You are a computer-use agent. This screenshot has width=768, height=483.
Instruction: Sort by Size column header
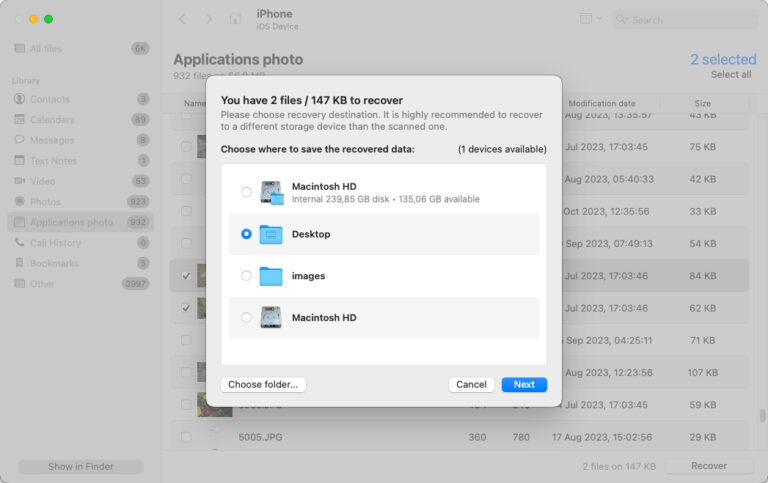[x=702, y=103]
